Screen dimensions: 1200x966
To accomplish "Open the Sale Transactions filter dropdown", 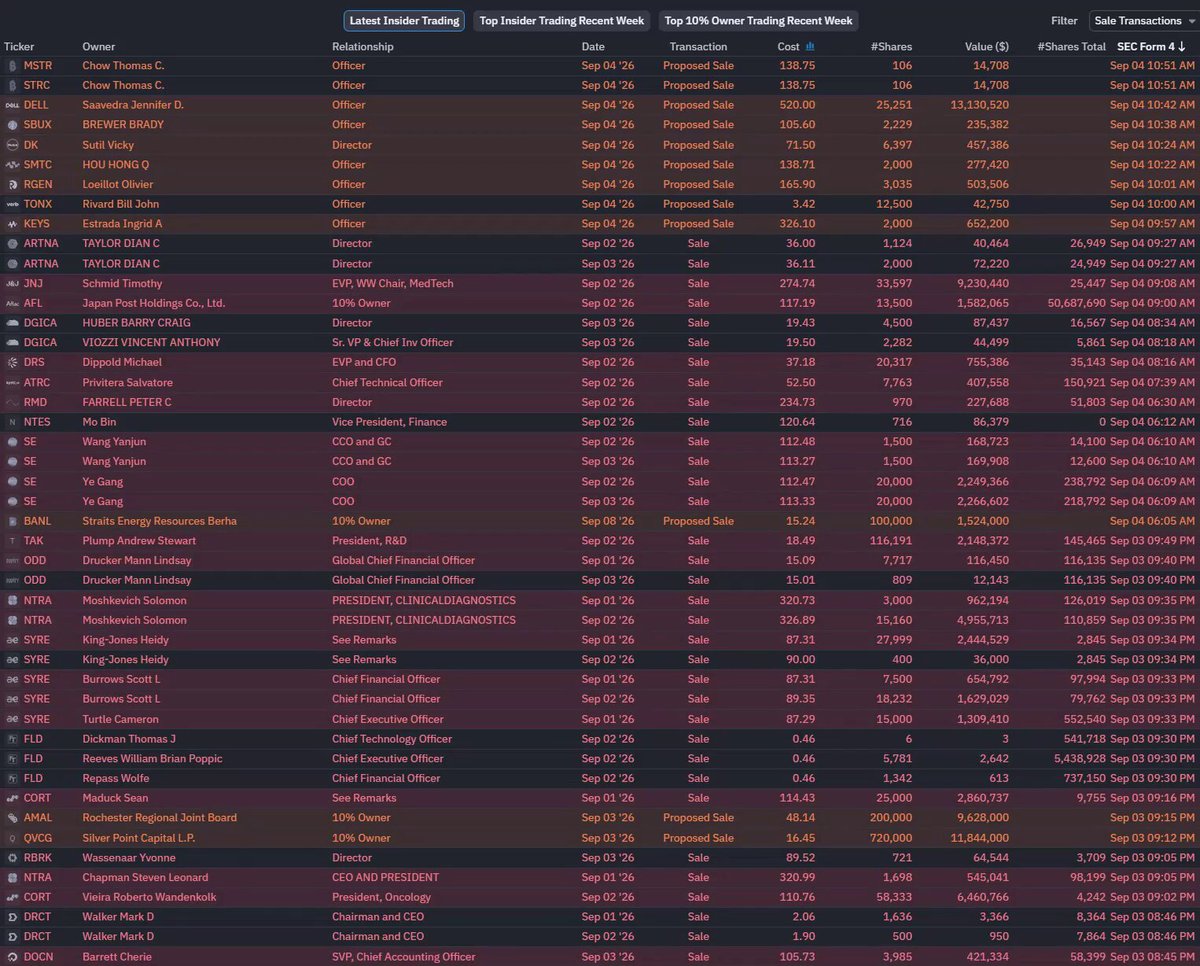I will pyautogui.click(x=1143, y=21).
